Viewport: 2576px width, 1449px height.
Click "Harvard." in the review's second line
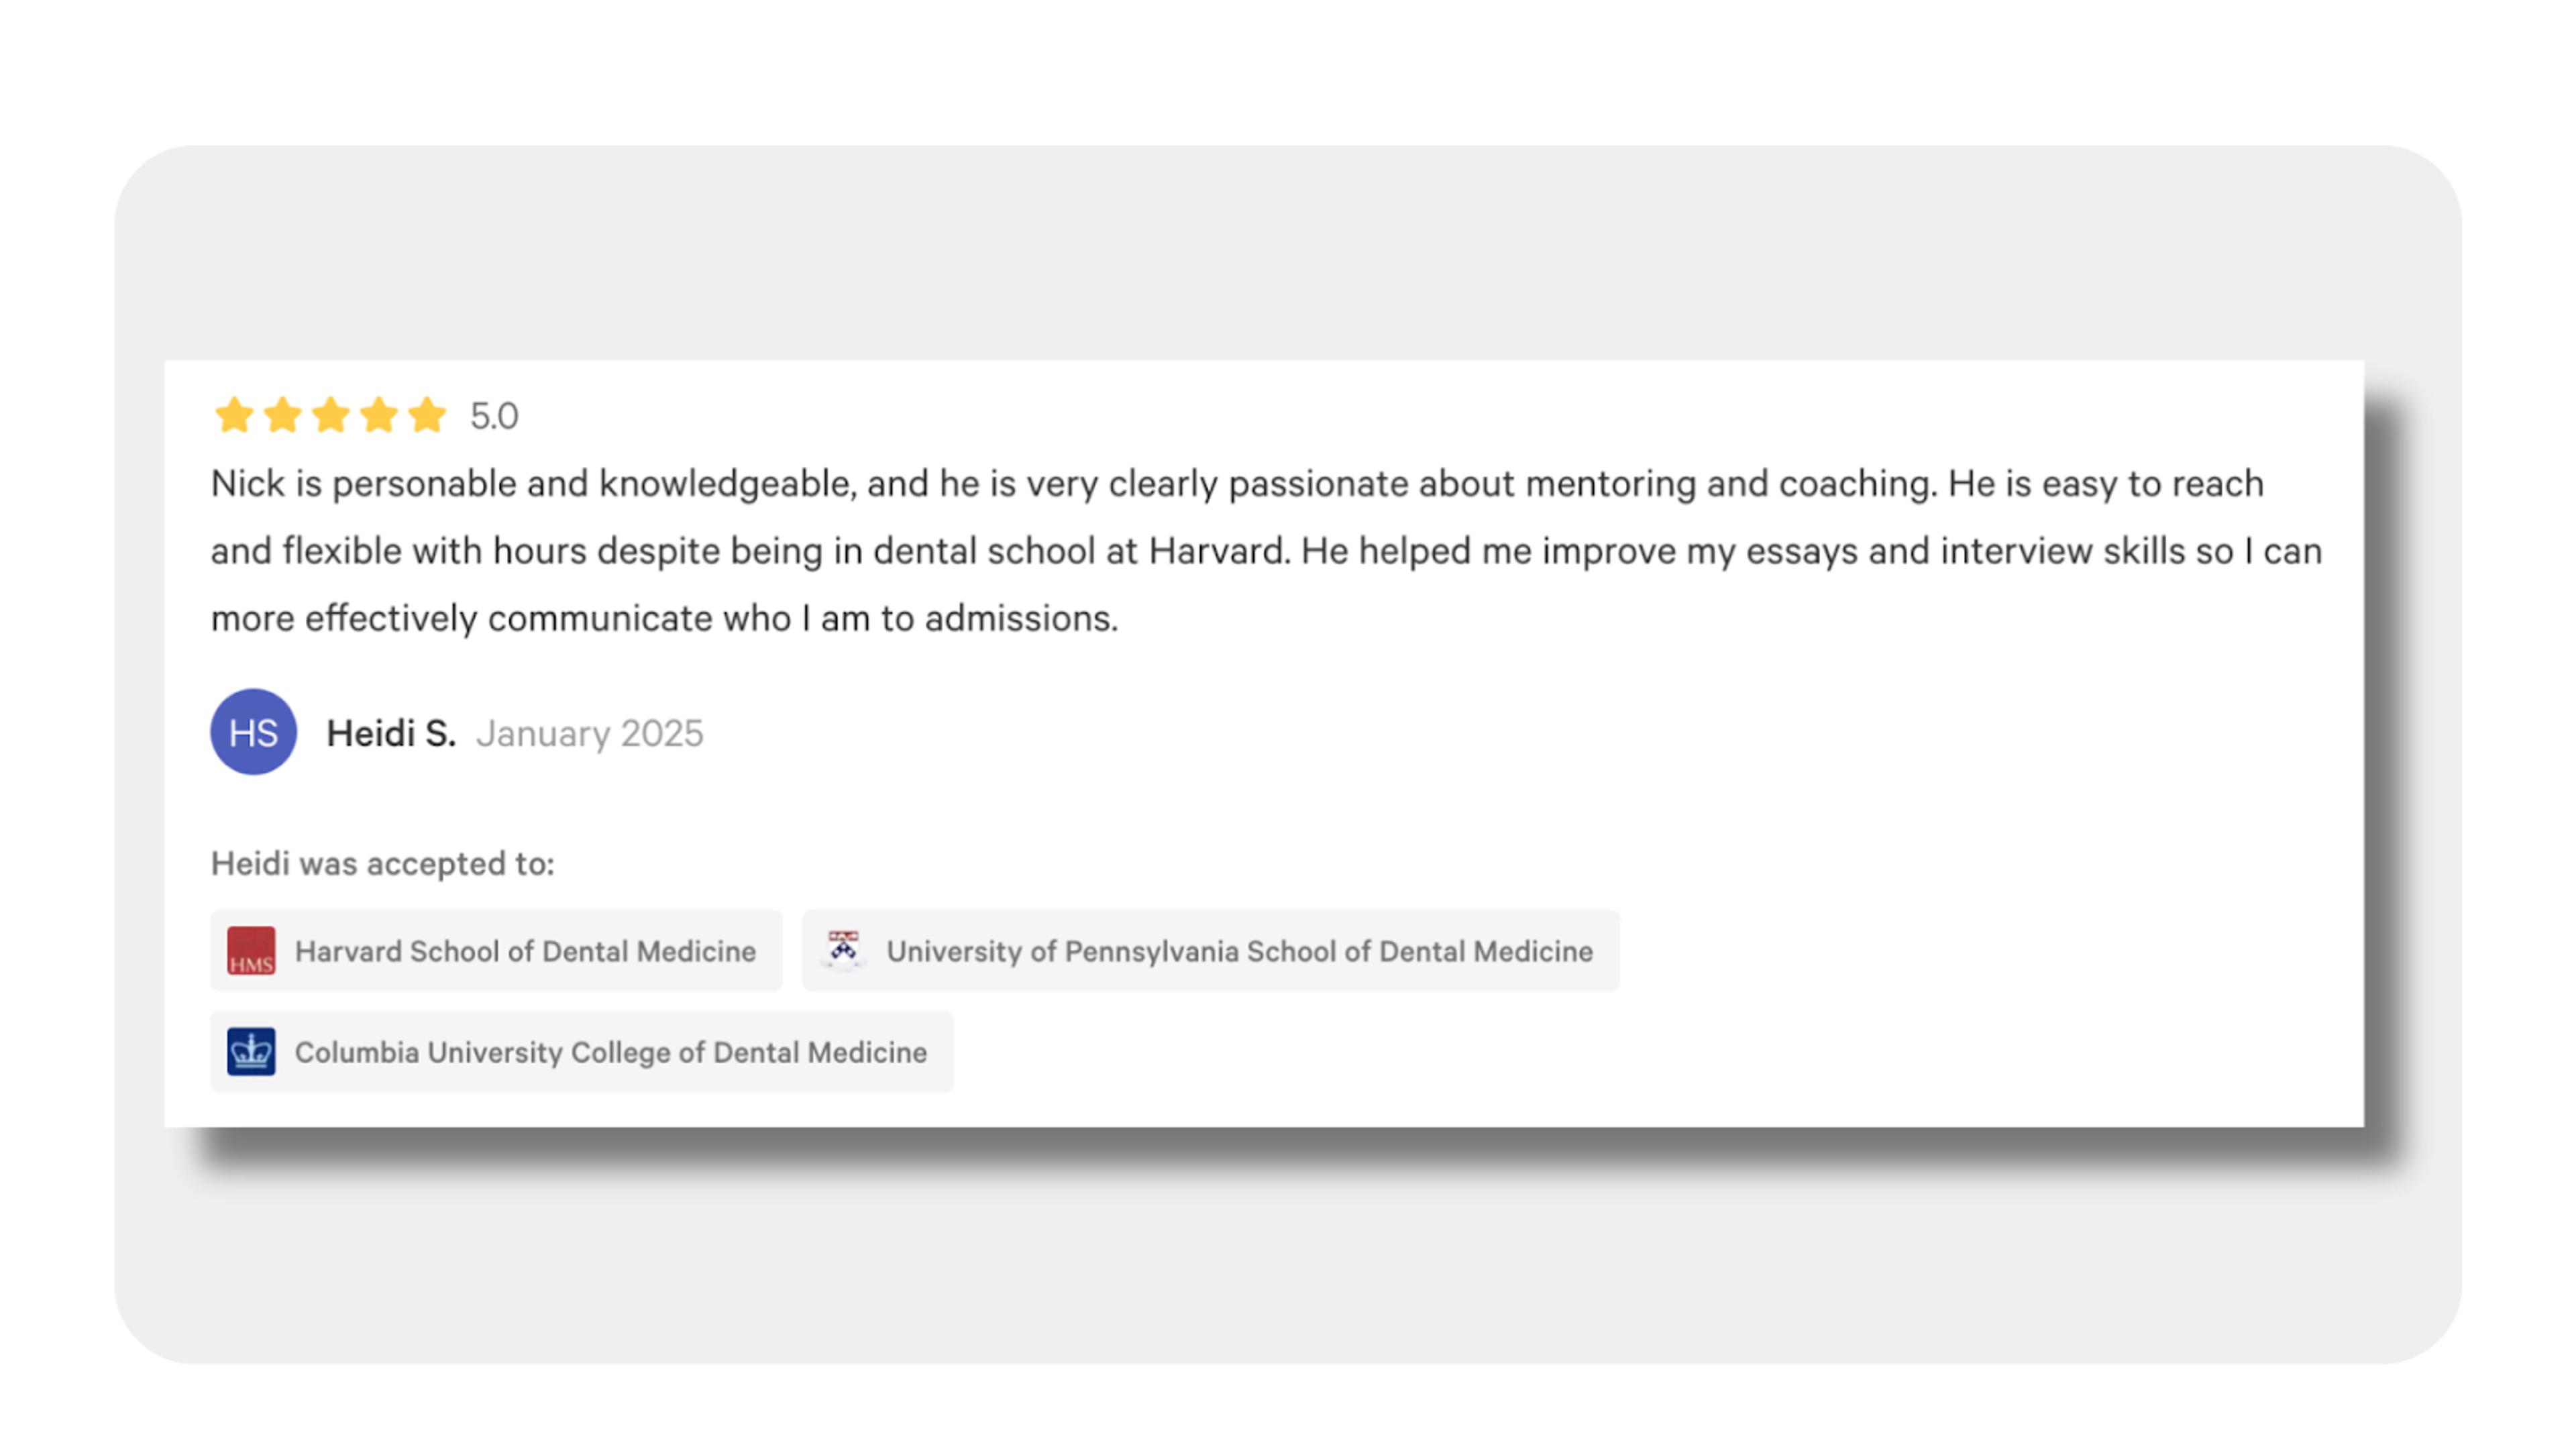coord(1219,551)
